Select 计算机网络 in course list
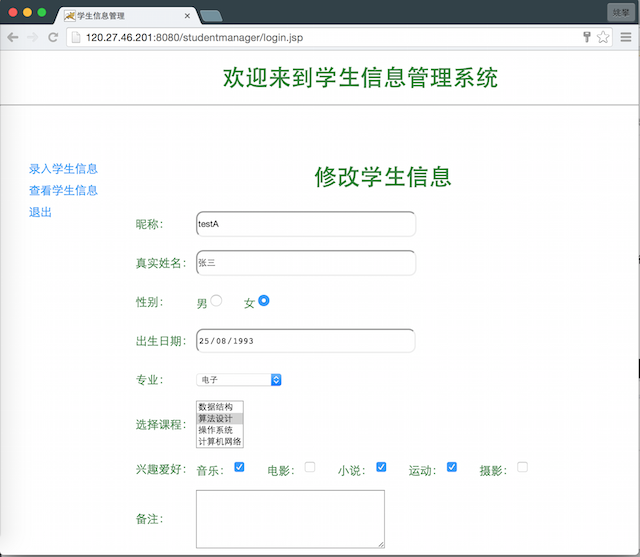 (x=220, y=441)
